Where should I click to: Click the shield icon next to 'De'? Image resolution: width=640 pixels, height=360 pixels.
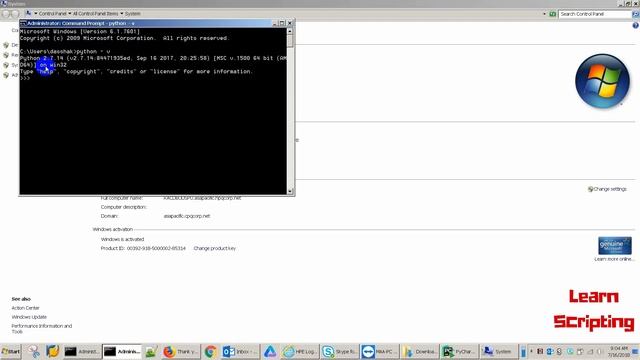point(6,45)
